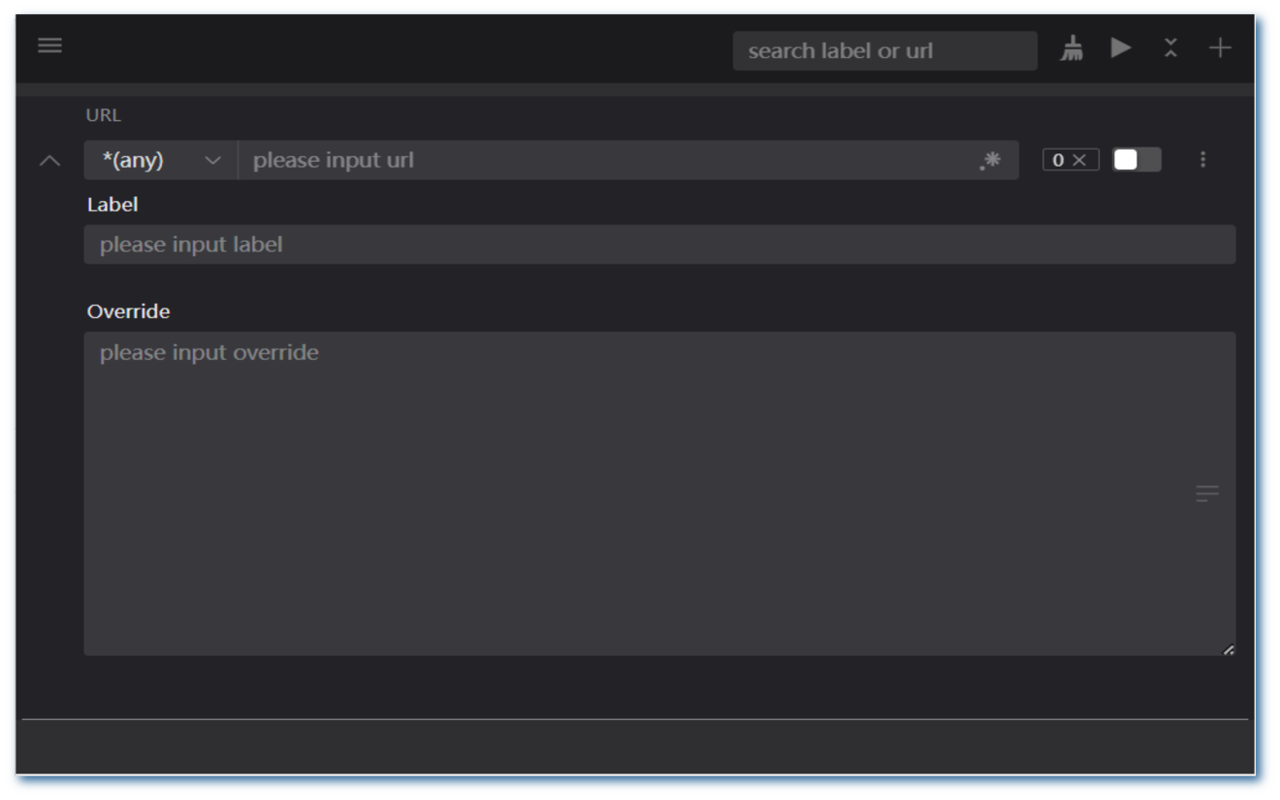Click the format icon inside the override editor
Image resolution: width=1280 pixels, height=800 pixels.
click(1207, 492)
